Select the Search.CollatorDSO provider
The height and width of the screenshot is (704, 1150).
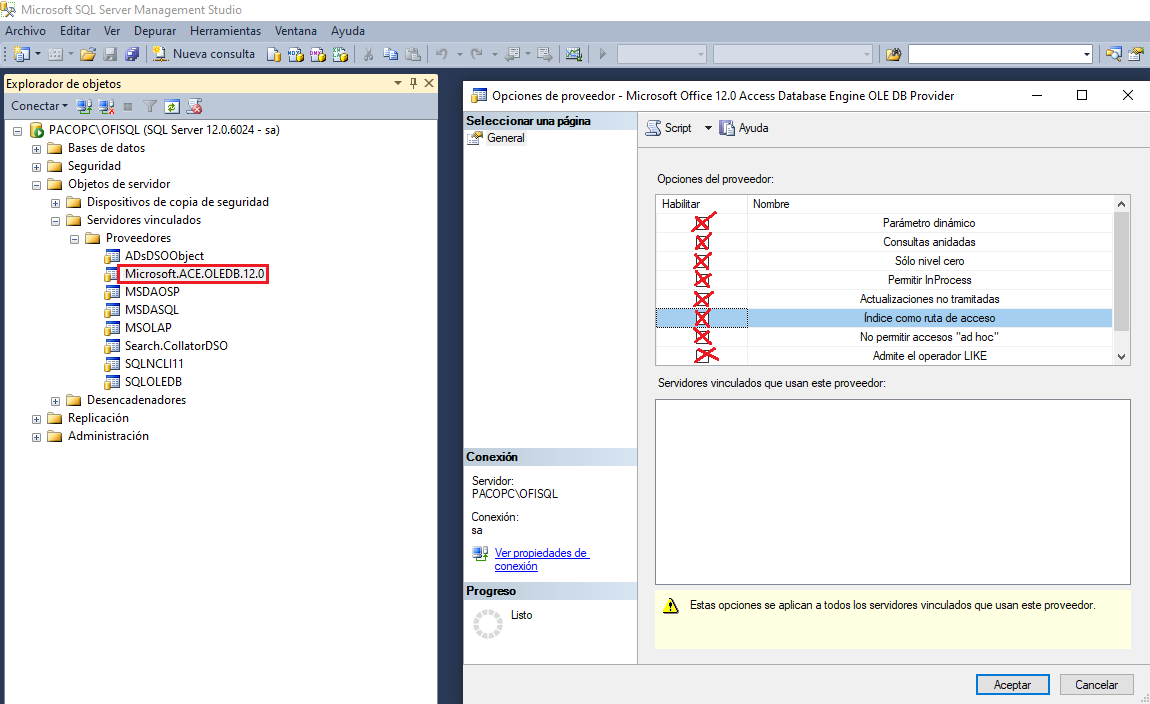click(176, 346)
